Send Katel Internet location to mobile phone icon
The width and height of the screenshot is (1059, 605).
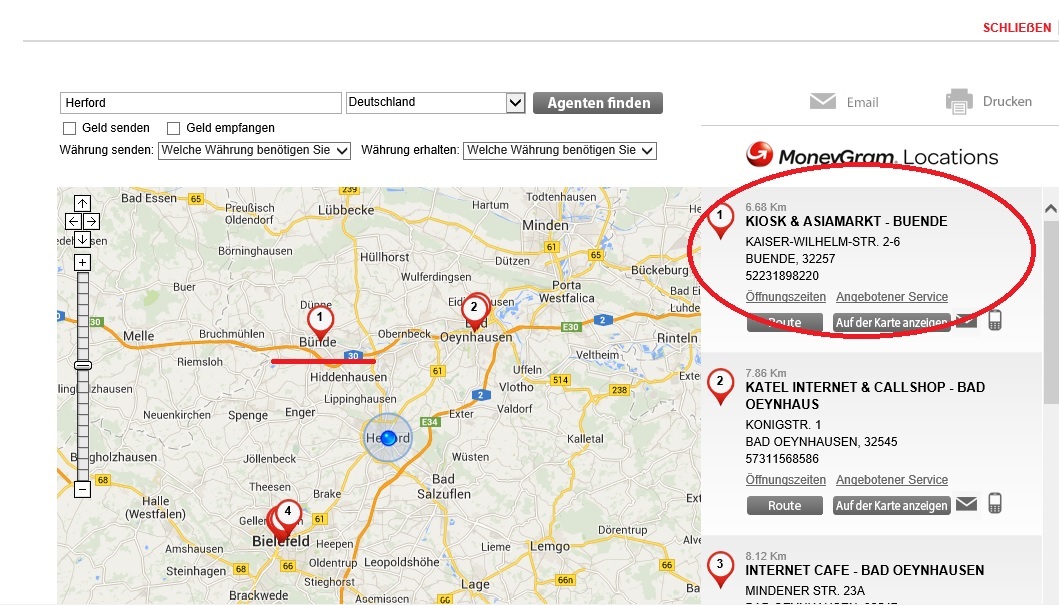tap(995, 503)
